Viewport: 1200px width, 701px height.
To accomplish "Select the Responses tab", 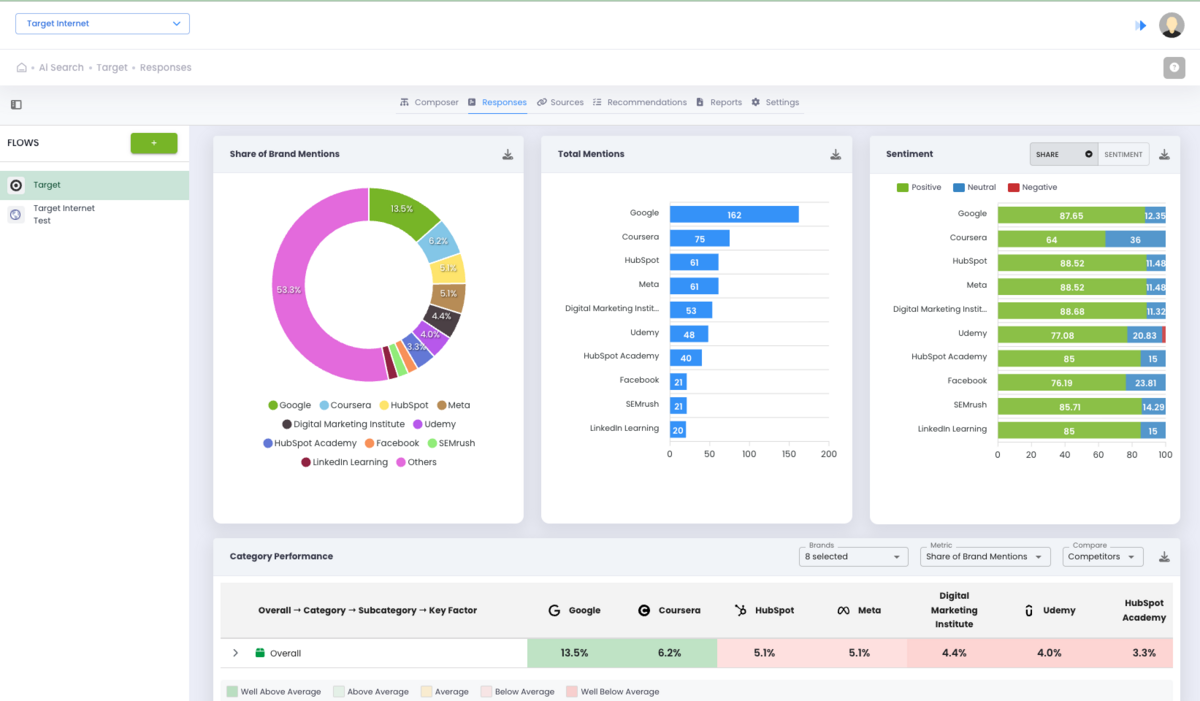I will pos(497,102).
